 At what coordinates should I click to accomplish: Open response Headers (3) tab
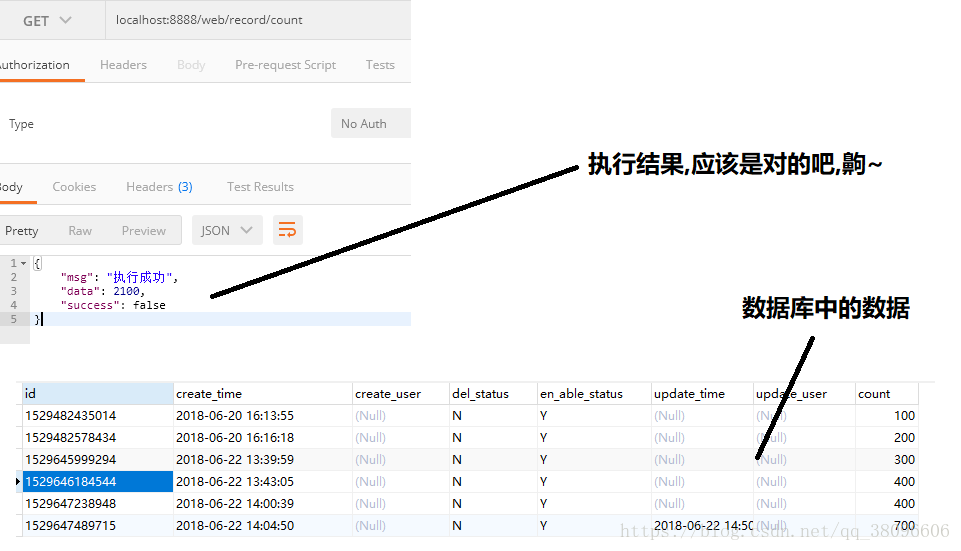pos(159,187)
